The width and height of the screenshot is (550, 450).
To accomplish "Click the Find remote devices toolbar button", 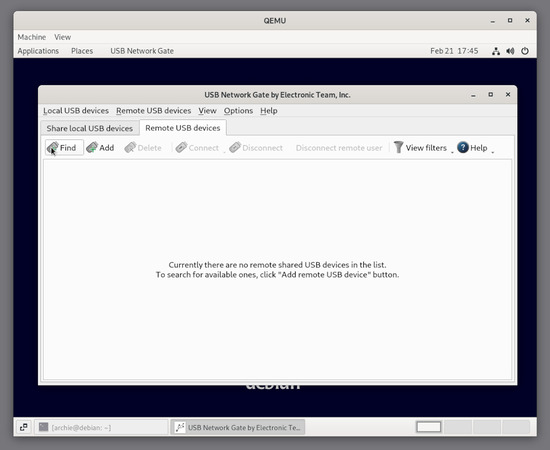I will [64, 147].
